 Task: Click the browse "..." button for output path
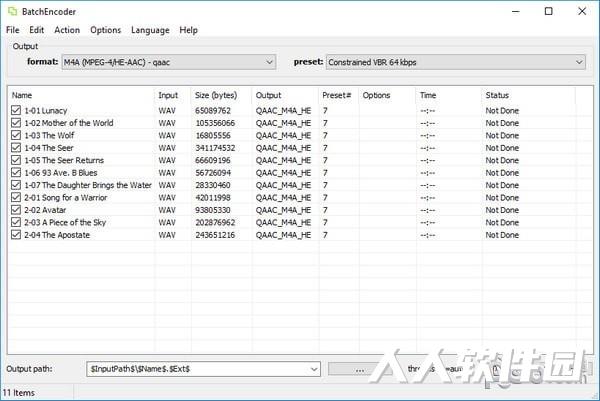point(359,369)
